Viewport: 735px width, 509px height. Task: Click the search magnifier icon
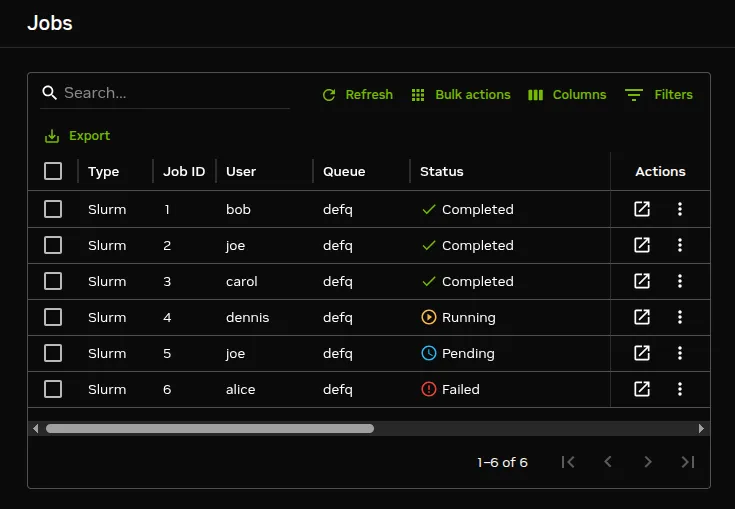49,93
